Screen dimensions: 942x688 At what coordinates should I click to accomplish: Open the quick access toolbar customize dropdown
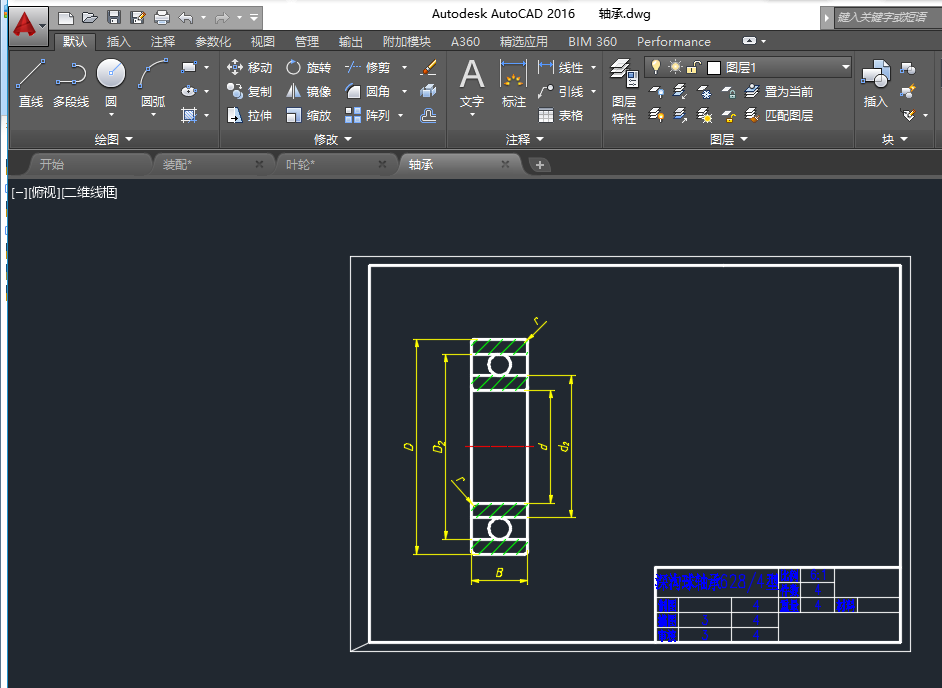click(x=254, y=17)
